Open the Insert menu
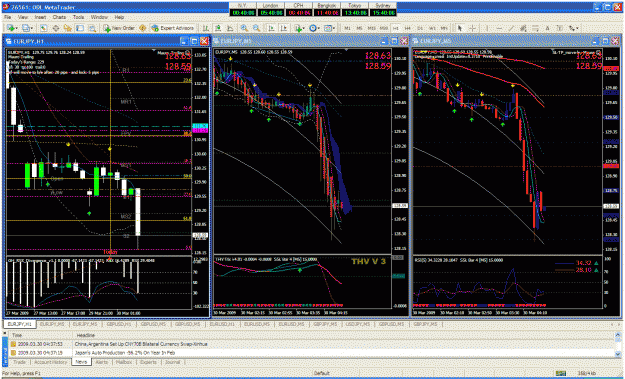625x379 pixels. point(40,17)
